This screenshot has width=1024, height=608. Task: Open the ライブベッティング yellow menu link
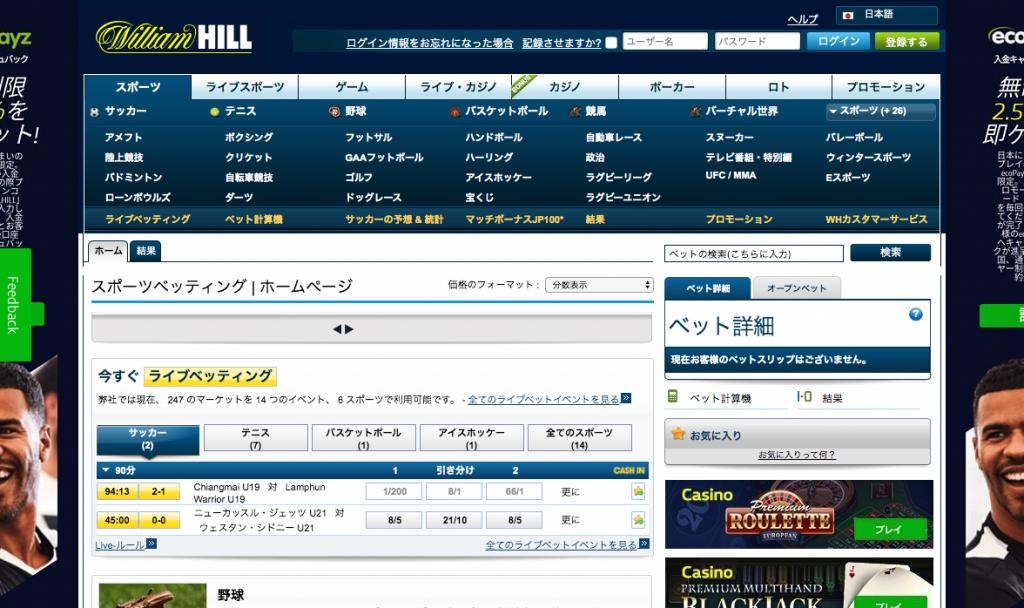148,219
